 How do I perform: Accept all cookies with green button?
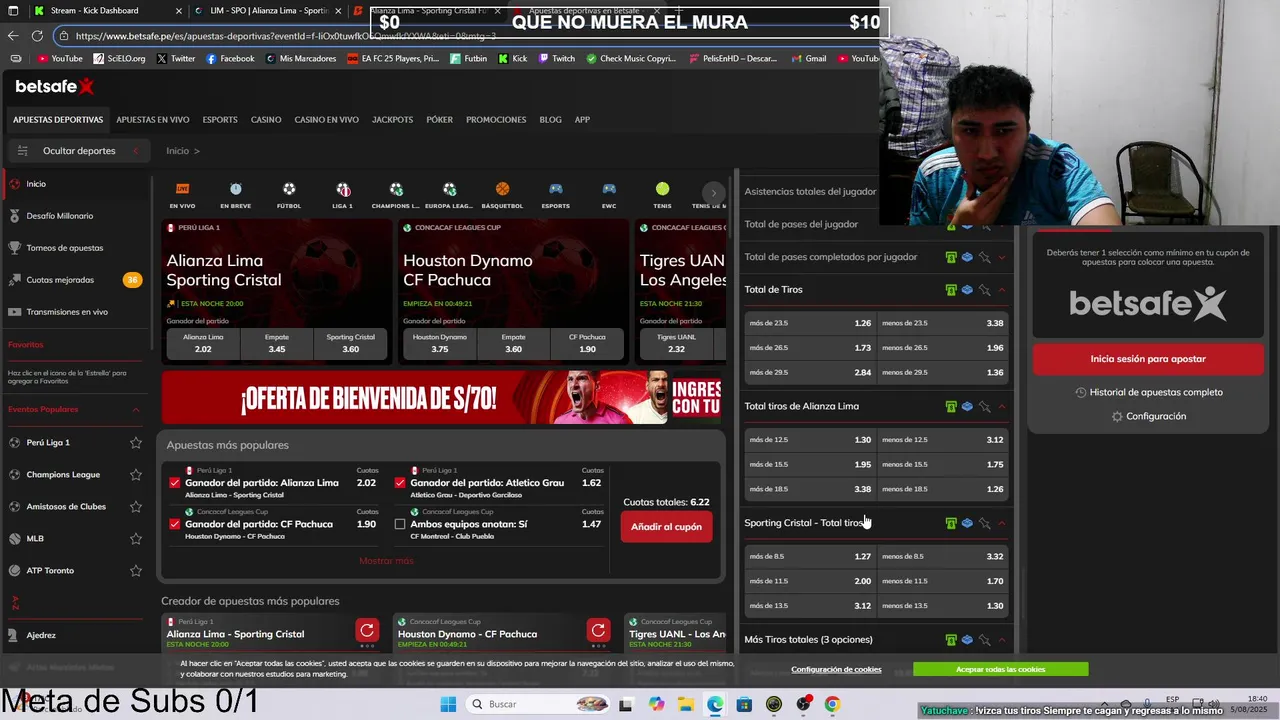(1000, 669)
